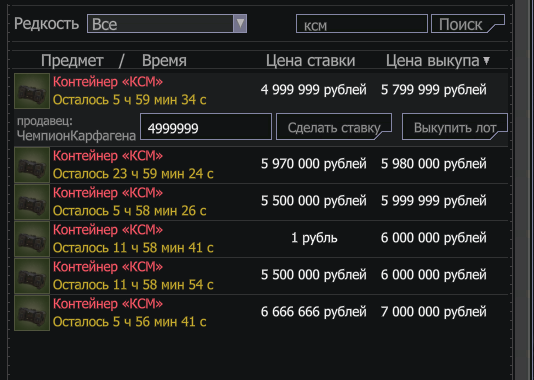The width and height of the screenshot is (534, 380).
Task: Click the Поиск search button
Action: pos(468,24)
